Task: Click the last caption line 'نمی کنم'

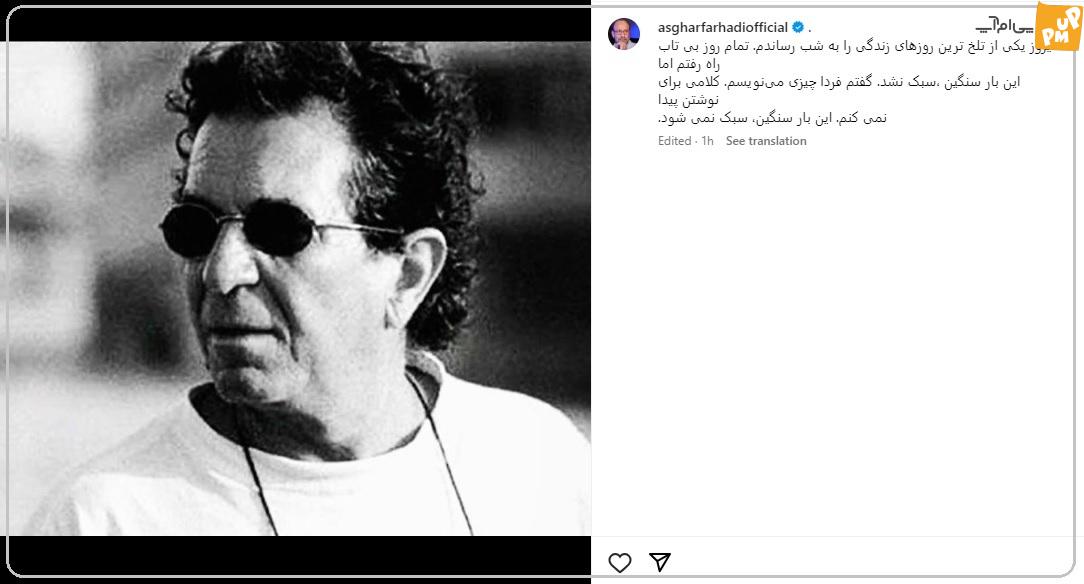Action: [772, 118]
